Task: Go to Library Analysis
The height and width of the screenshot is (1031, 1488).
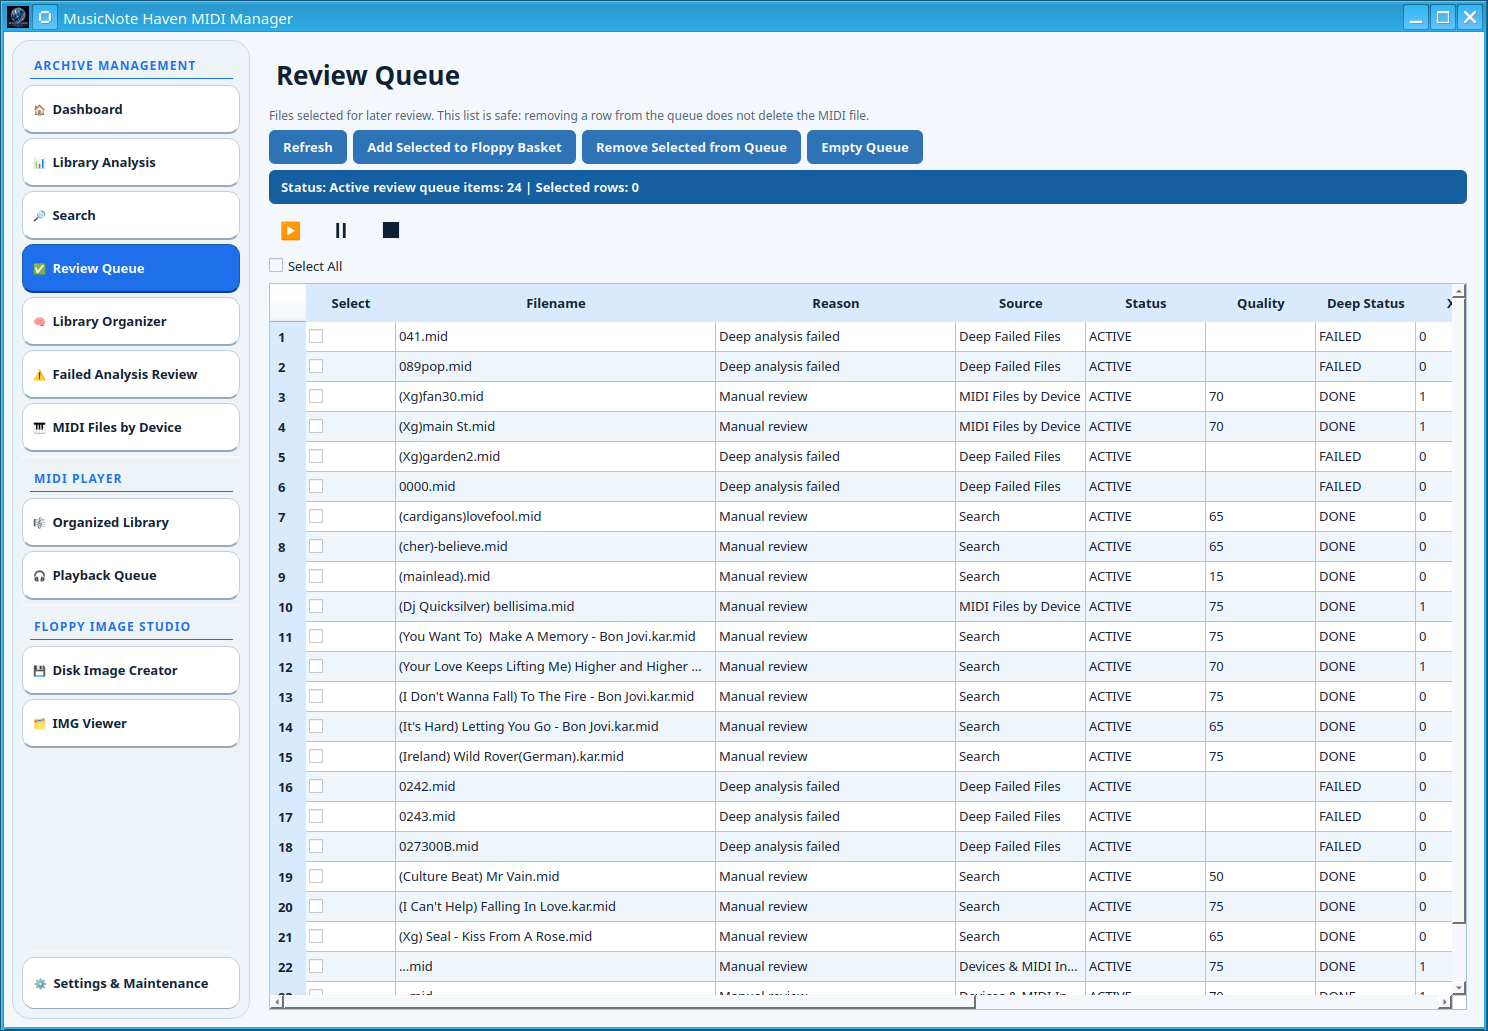Action: [x=131, y=162]
